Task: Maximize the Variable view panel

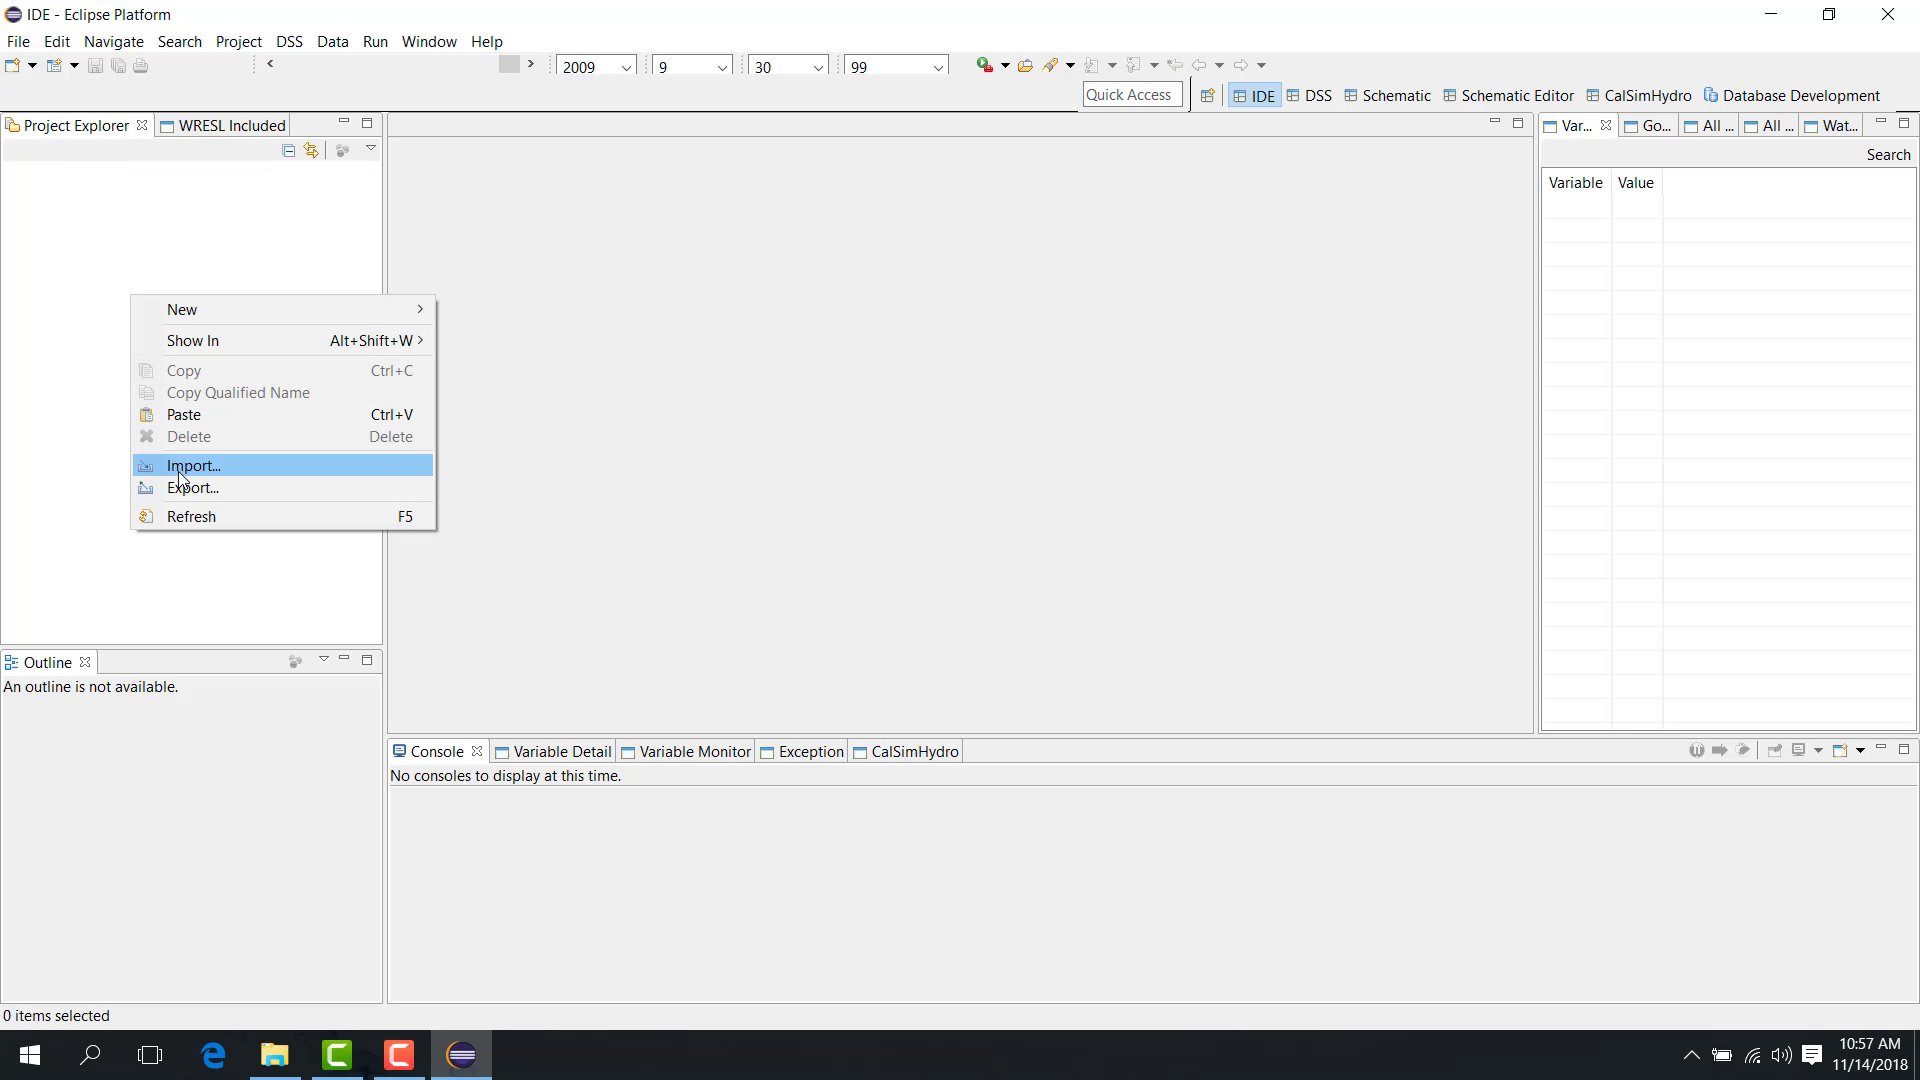Action: (1904, 123)
